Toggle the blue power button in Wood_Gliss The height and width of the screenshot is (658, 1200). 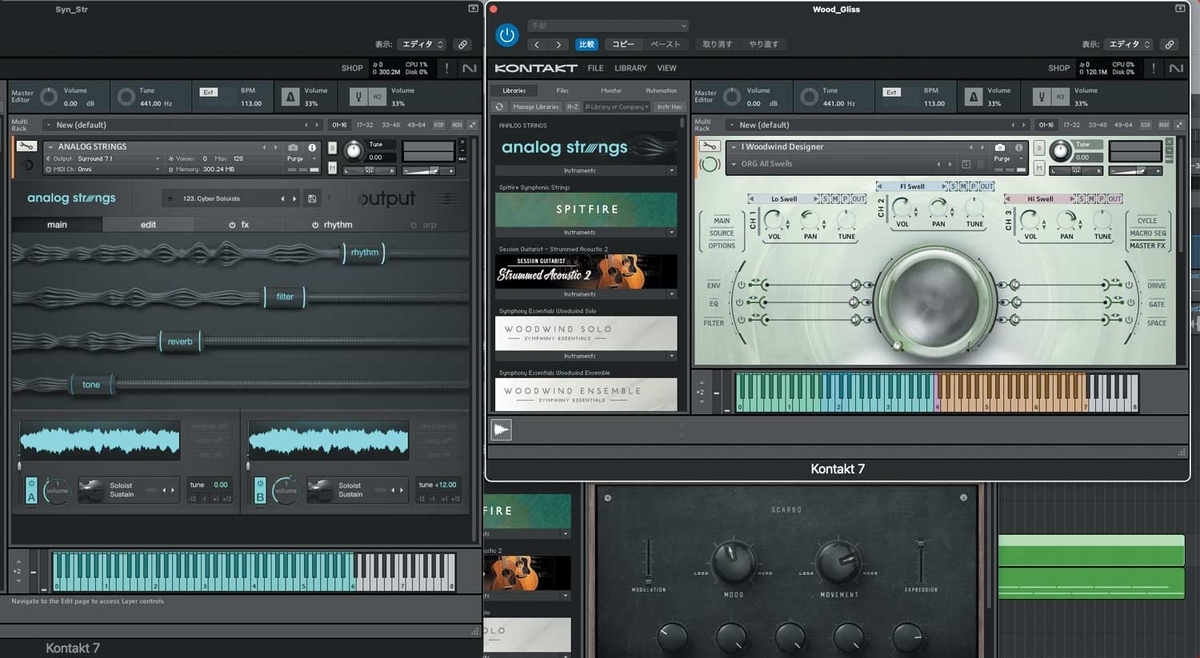point(507,35)
